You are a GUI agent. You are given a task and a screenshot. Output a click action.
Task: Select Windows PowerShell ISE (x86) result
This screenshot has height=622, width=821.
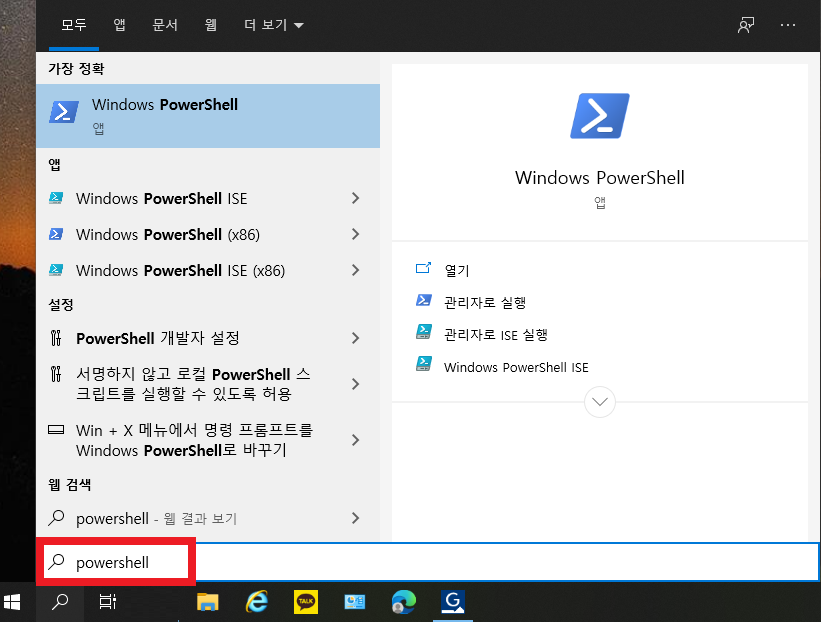(208, 270)
